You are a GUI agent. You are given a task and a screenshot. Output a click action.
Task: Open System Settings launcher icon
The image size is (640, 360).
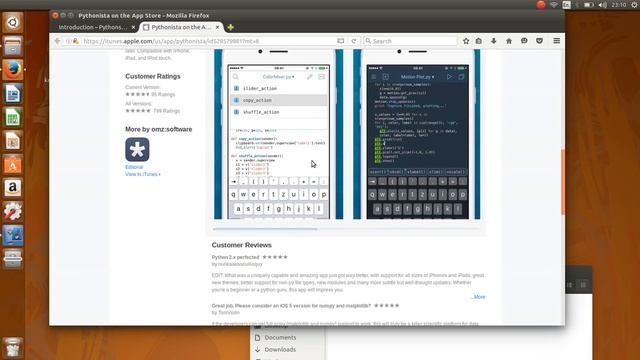(x=13, y=211)
